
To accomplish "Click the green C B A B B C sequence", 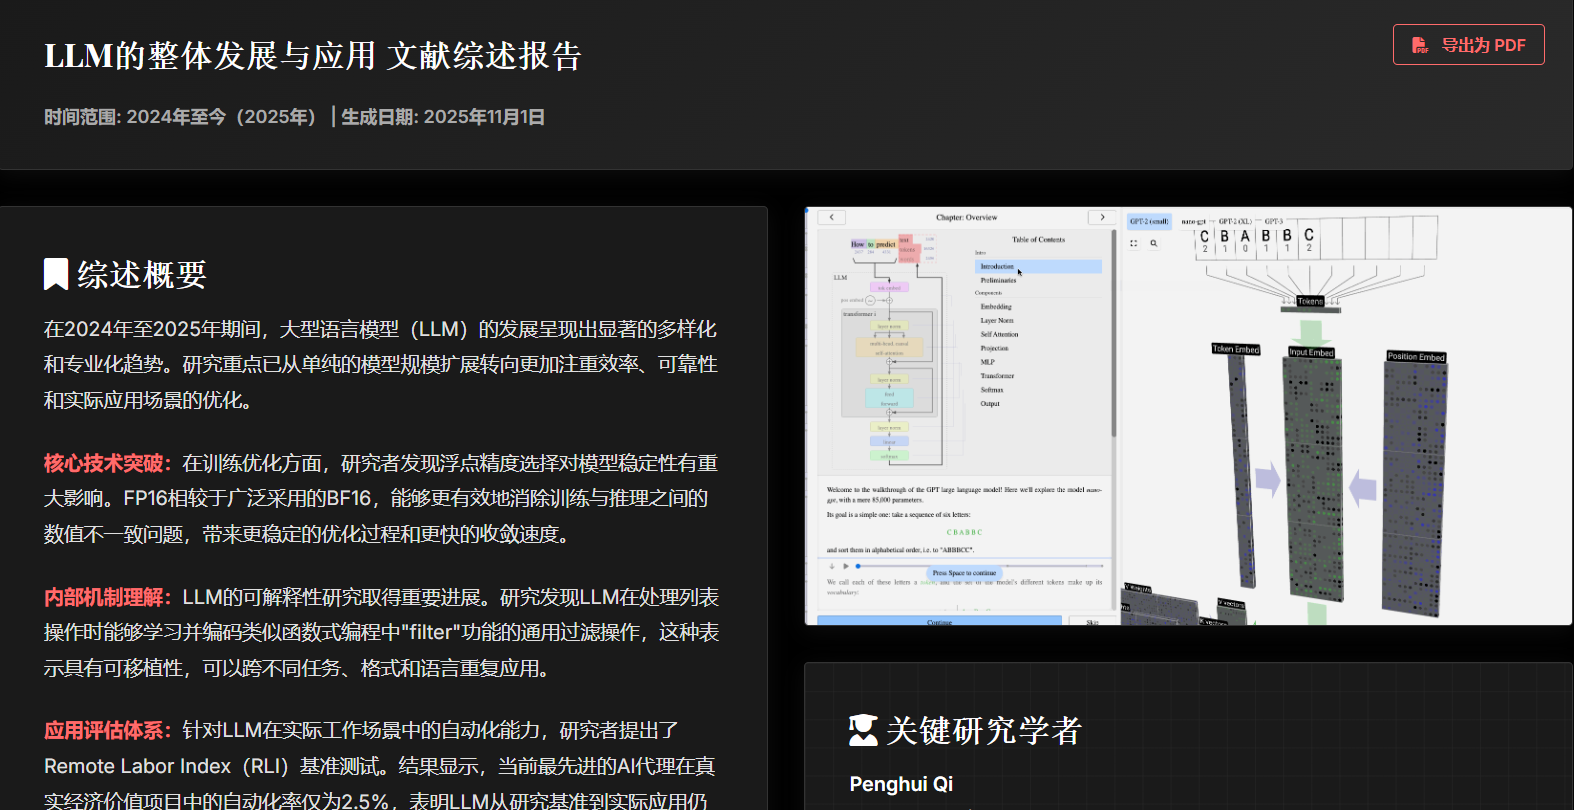I will point(964,532).
